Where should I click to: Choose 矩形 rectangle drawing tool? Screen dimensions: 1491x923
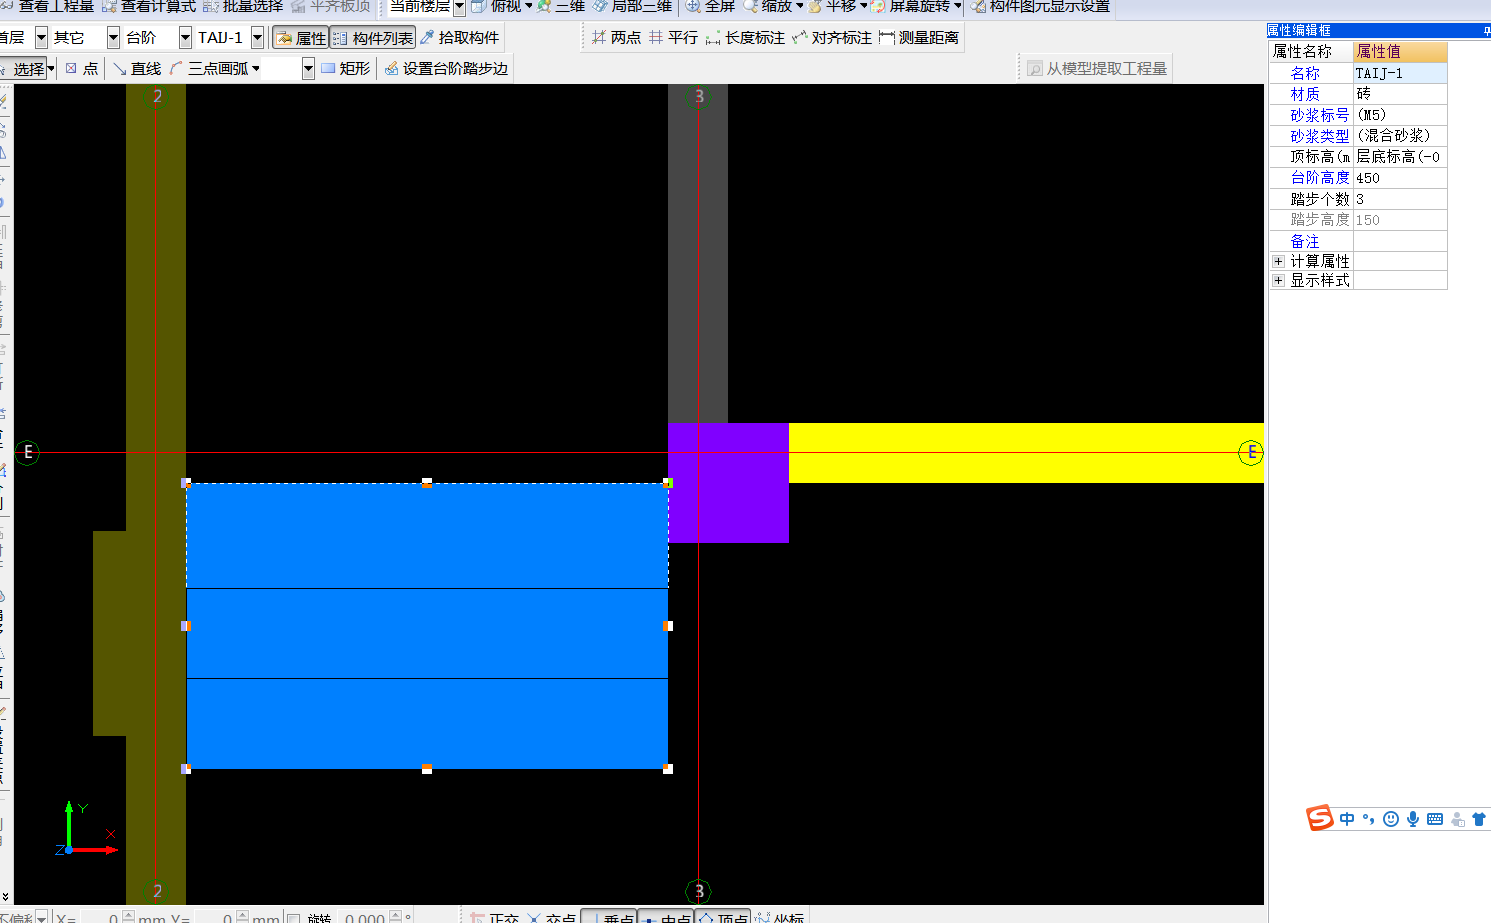pos(346,69)
